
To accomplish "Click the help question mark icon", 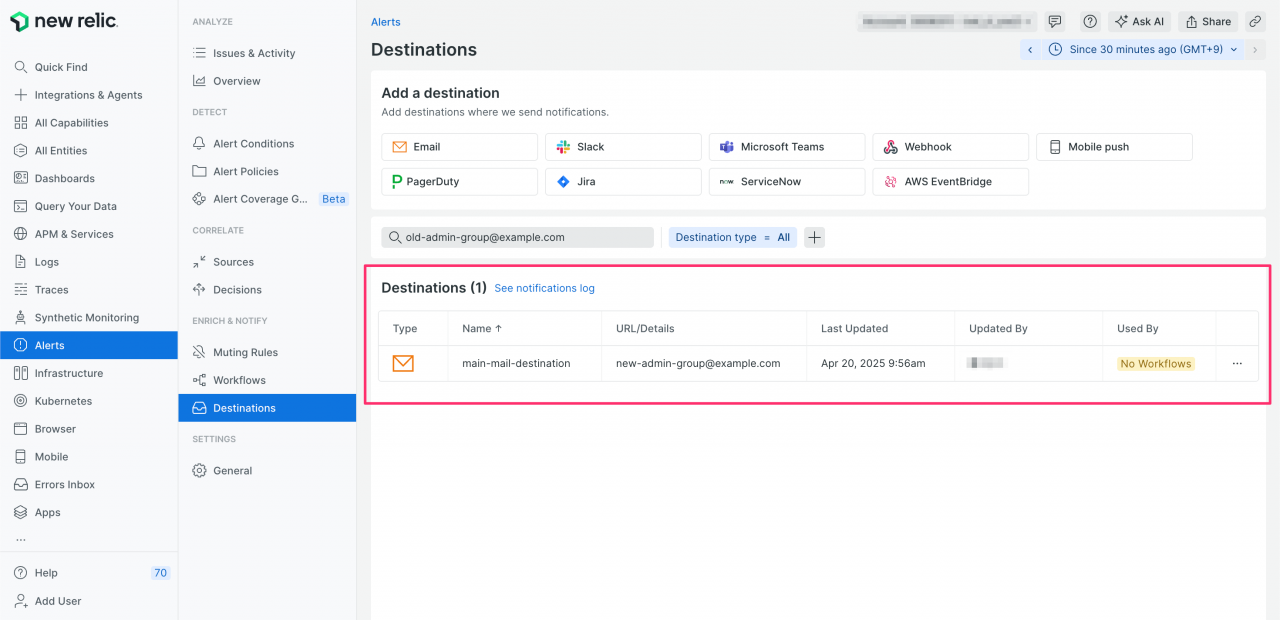I will (1090, 21).
